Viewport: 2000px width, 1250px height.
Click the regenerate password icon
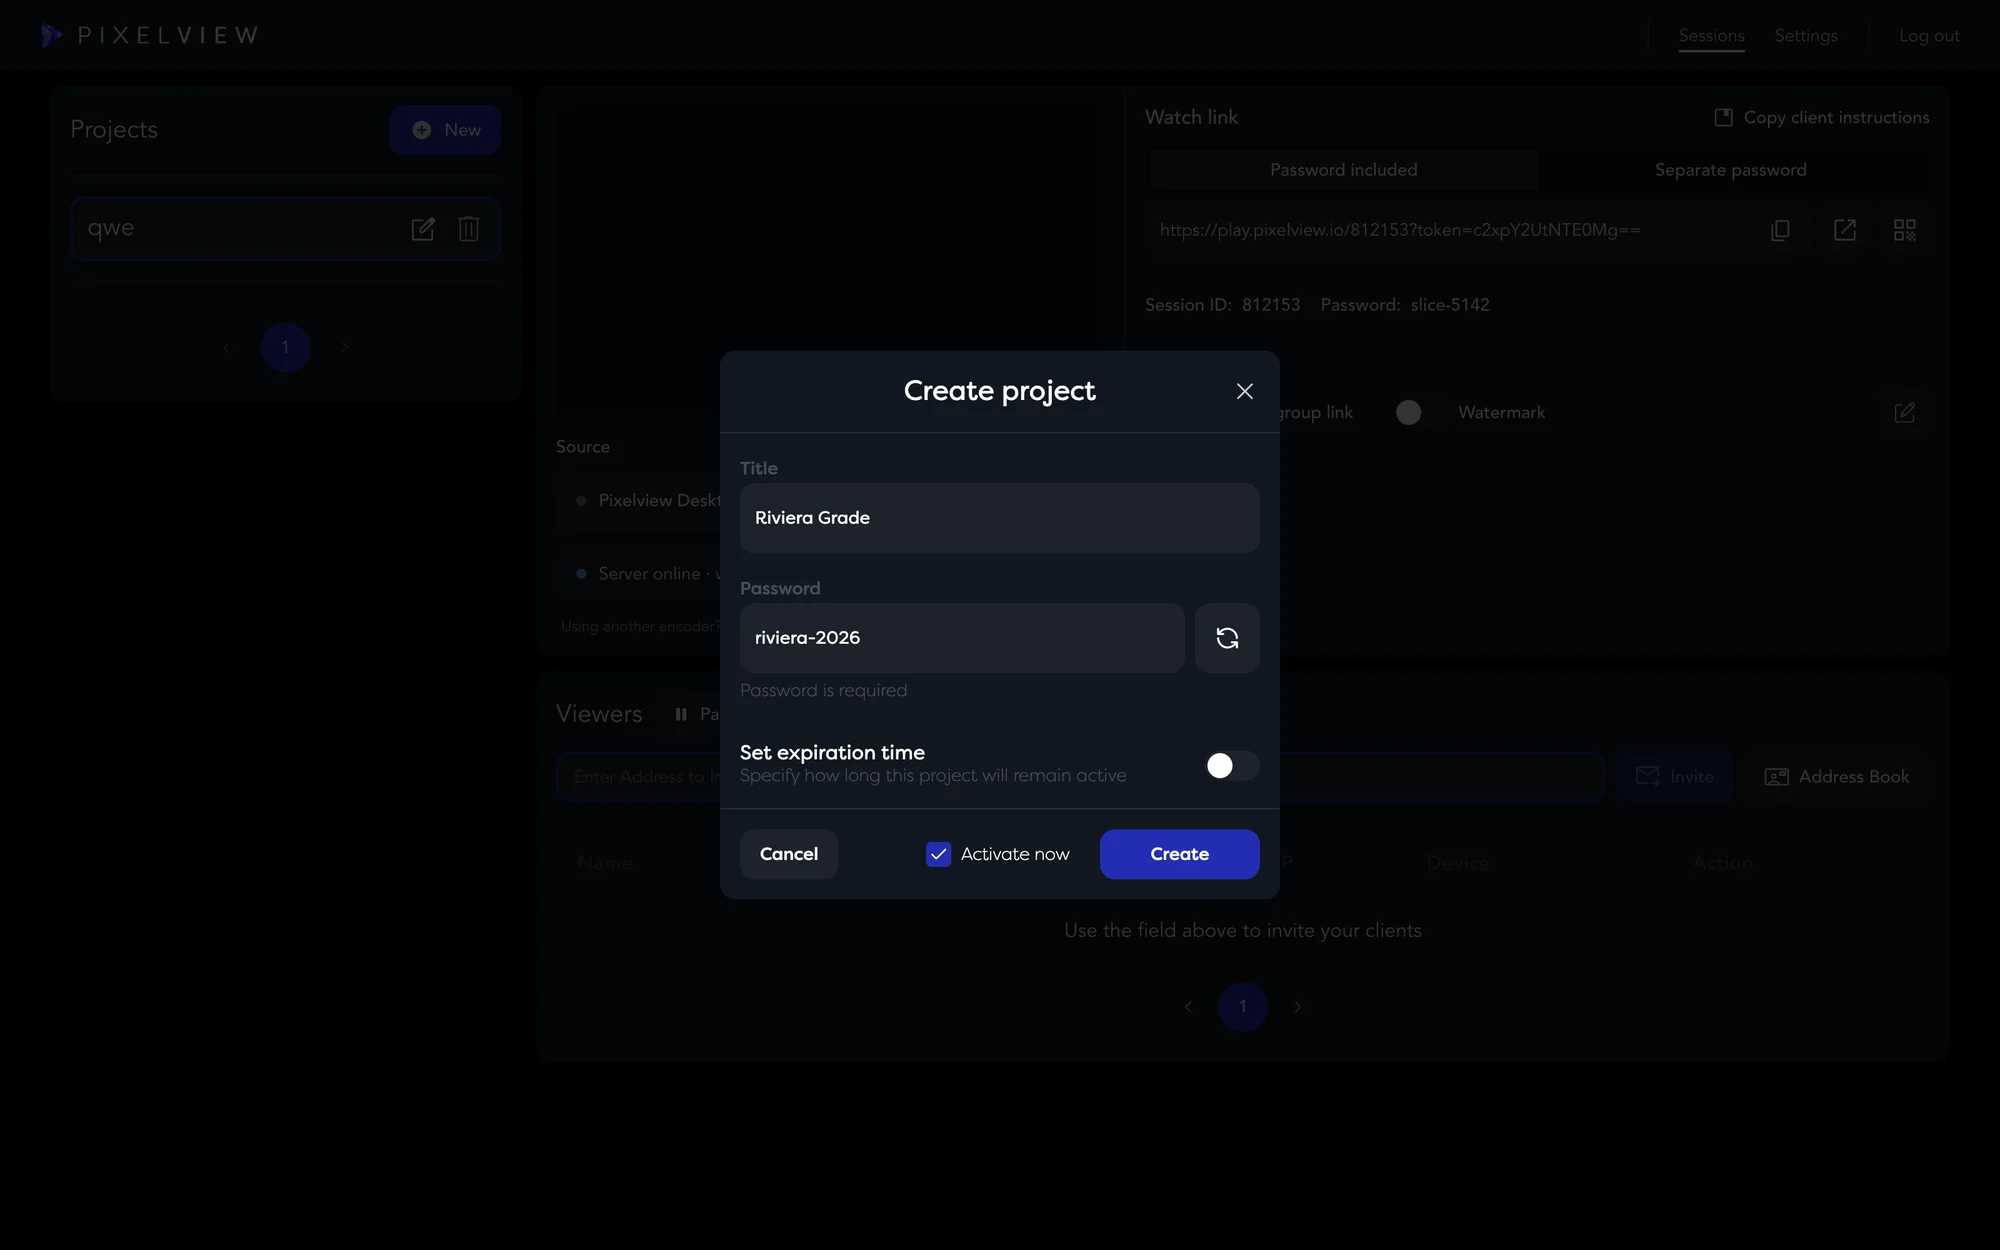[1227, 638]
